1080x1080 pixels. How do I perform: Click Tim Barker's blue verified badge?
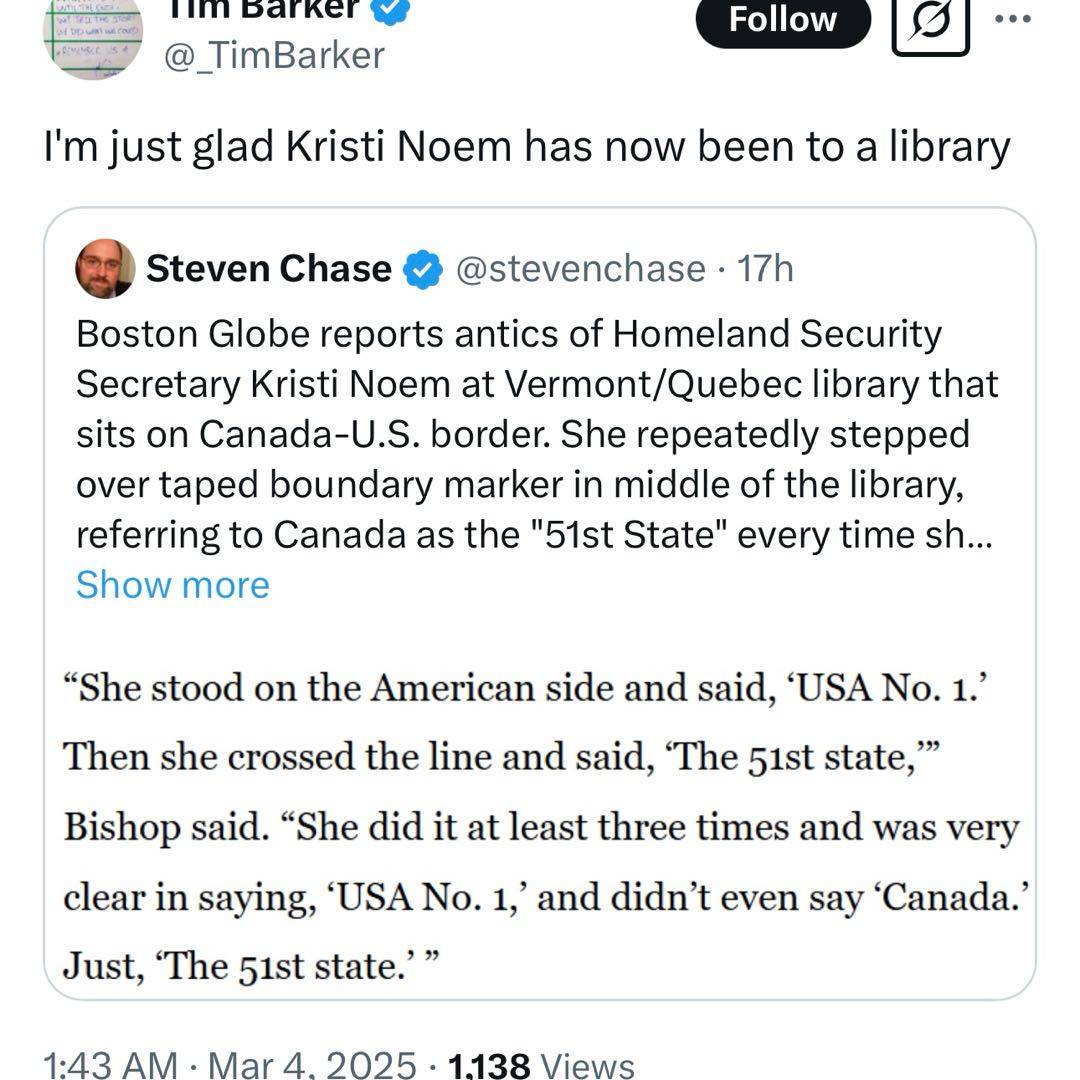[x=390, y=8]
